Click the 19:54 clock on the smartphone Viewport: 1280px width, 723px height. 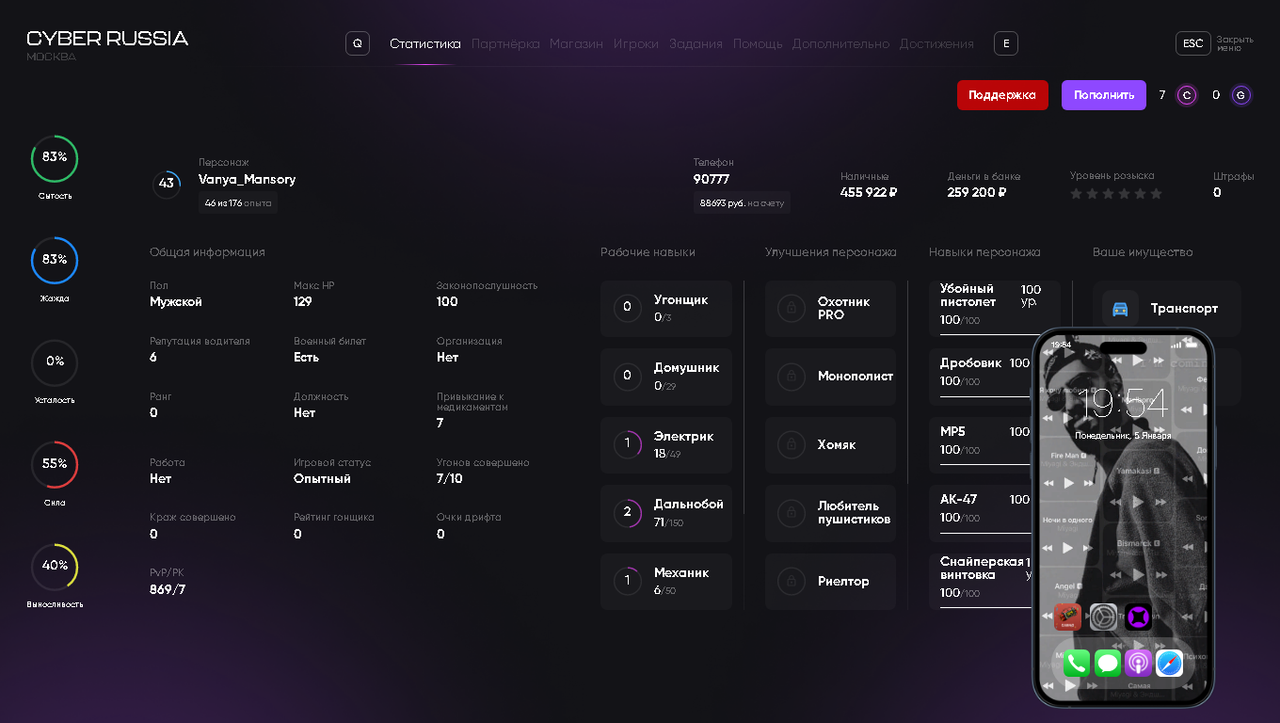pos(1121,405)
